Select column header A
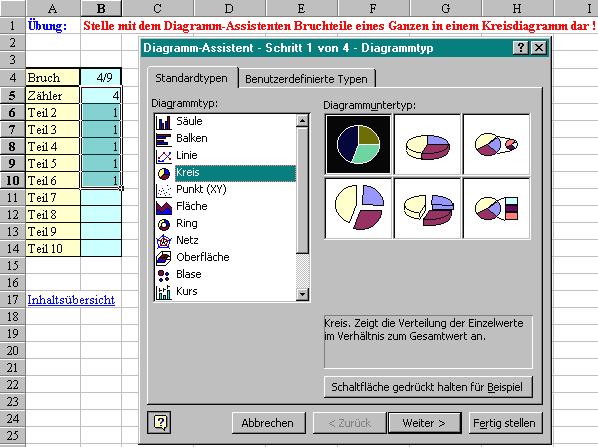 [53, 8]
